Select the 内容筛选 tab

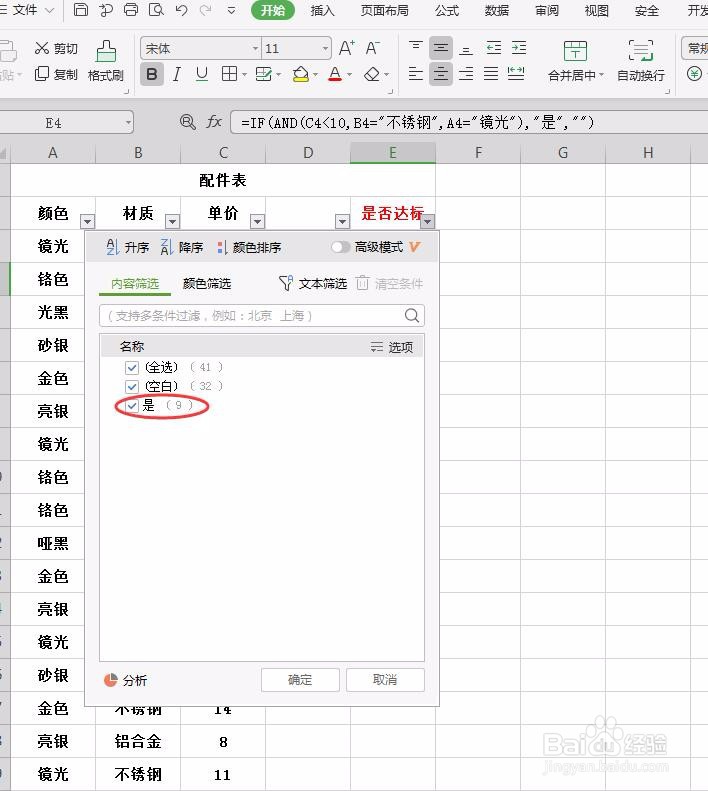click(x=135, y=284)
